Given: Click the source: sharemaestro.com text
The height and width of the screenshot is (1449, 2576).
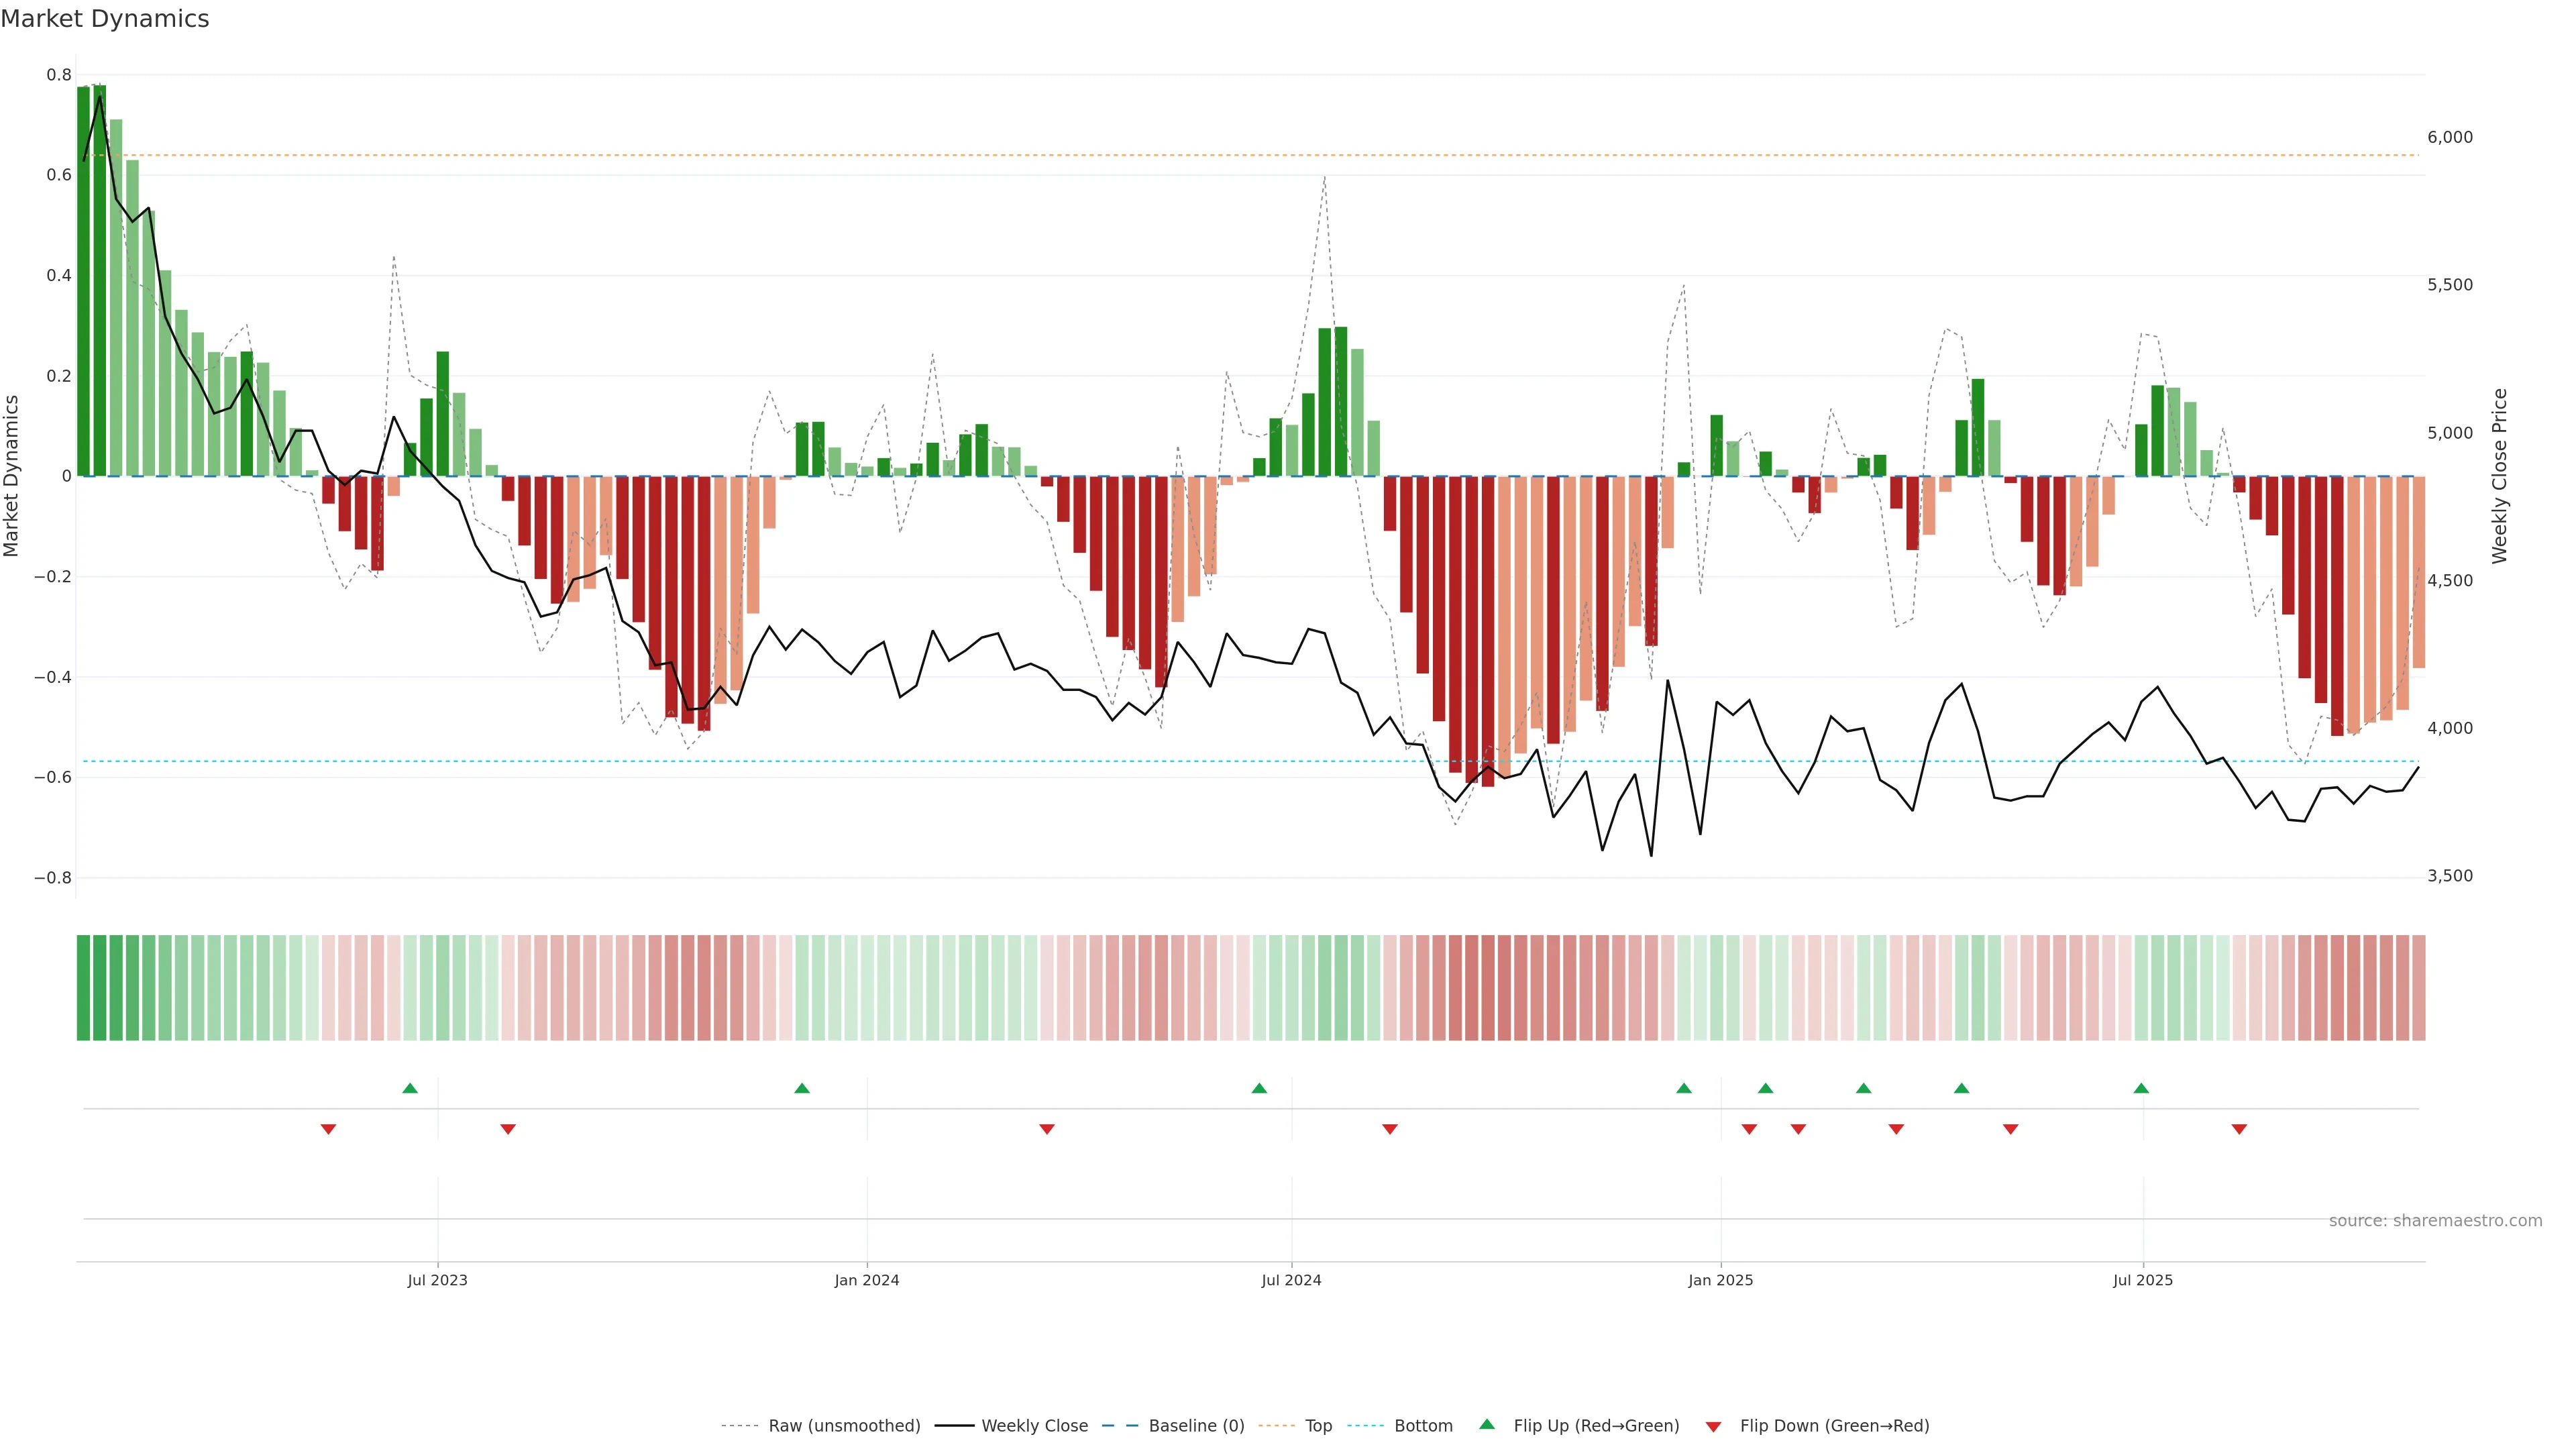Looking at the screenshot, I should [x=2435, y=1221].
